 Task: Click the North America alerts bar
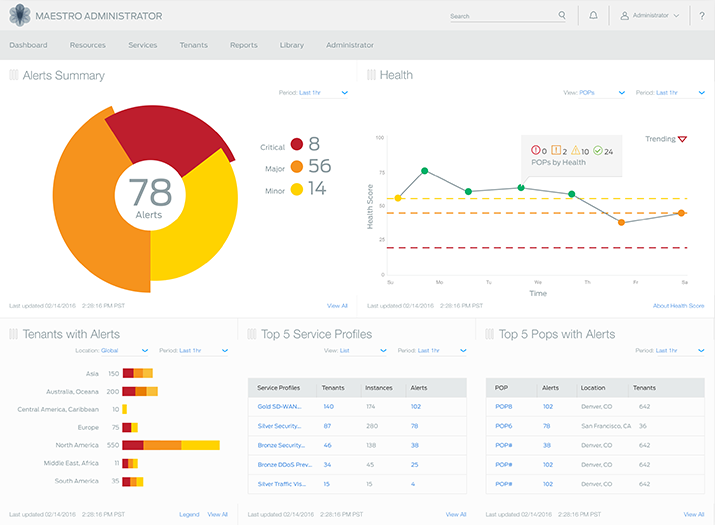tap(170, 444)
